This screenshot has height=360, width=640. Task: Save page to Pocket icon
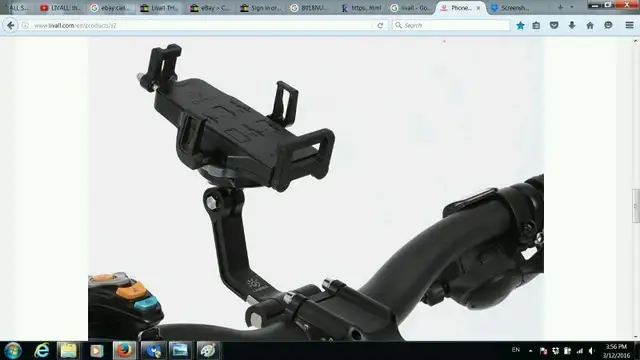(x=554, y=25)
